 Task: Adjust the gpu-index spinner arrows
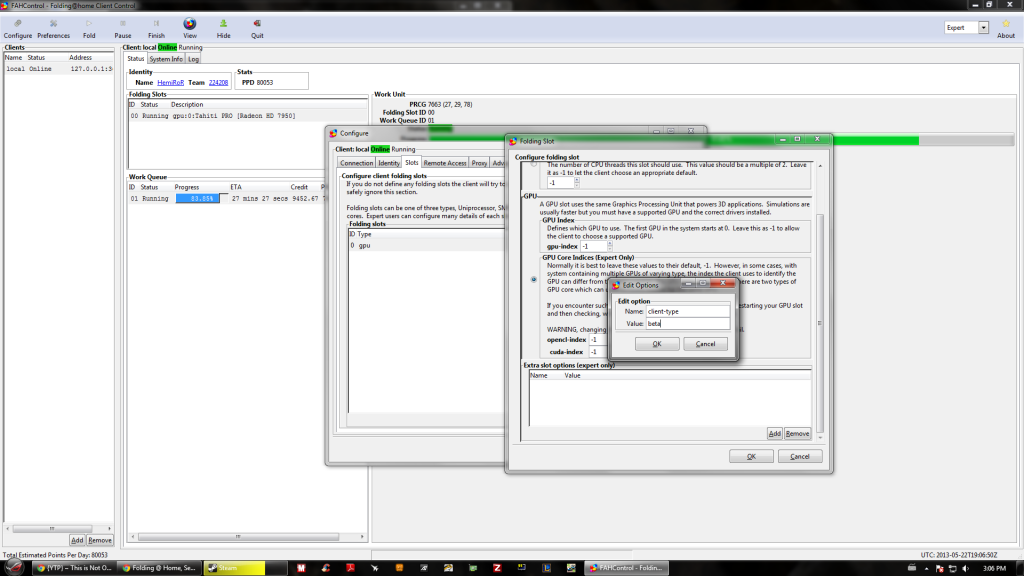point(610,246)
